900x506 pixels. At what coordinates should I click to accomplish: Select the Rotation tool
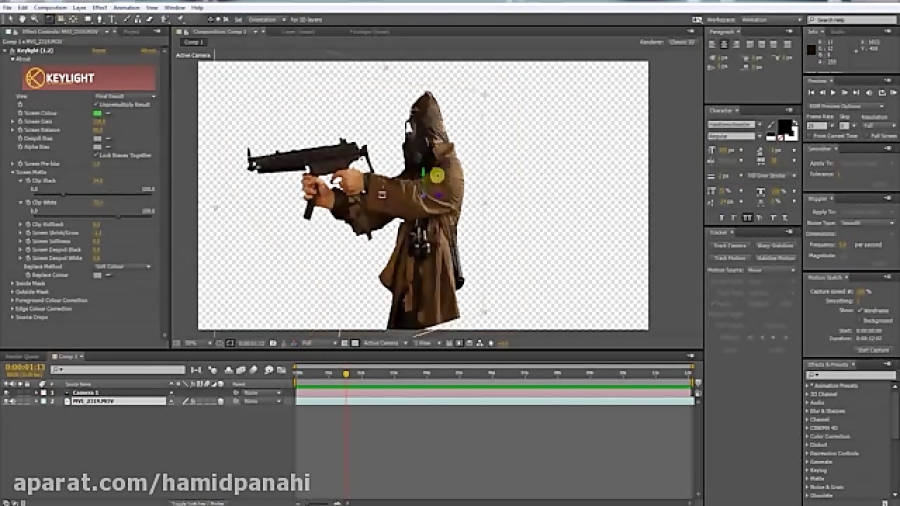[x=49, y=20]
